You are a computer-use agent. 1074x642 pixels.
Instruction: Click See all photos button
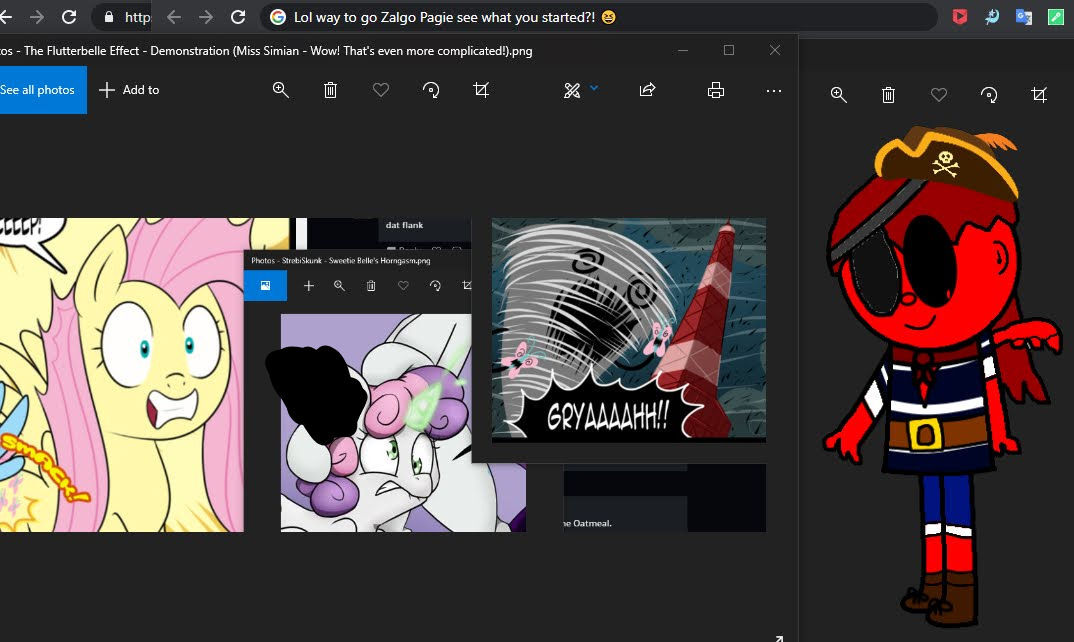click(x=38, y=90)
